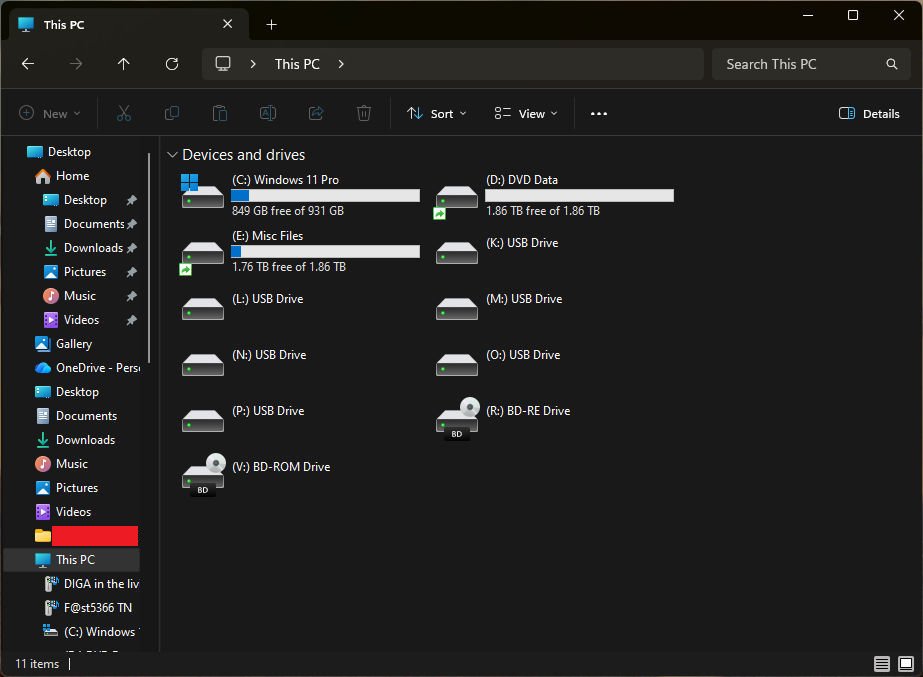Click the E: drive usage bar

[326, 251]
